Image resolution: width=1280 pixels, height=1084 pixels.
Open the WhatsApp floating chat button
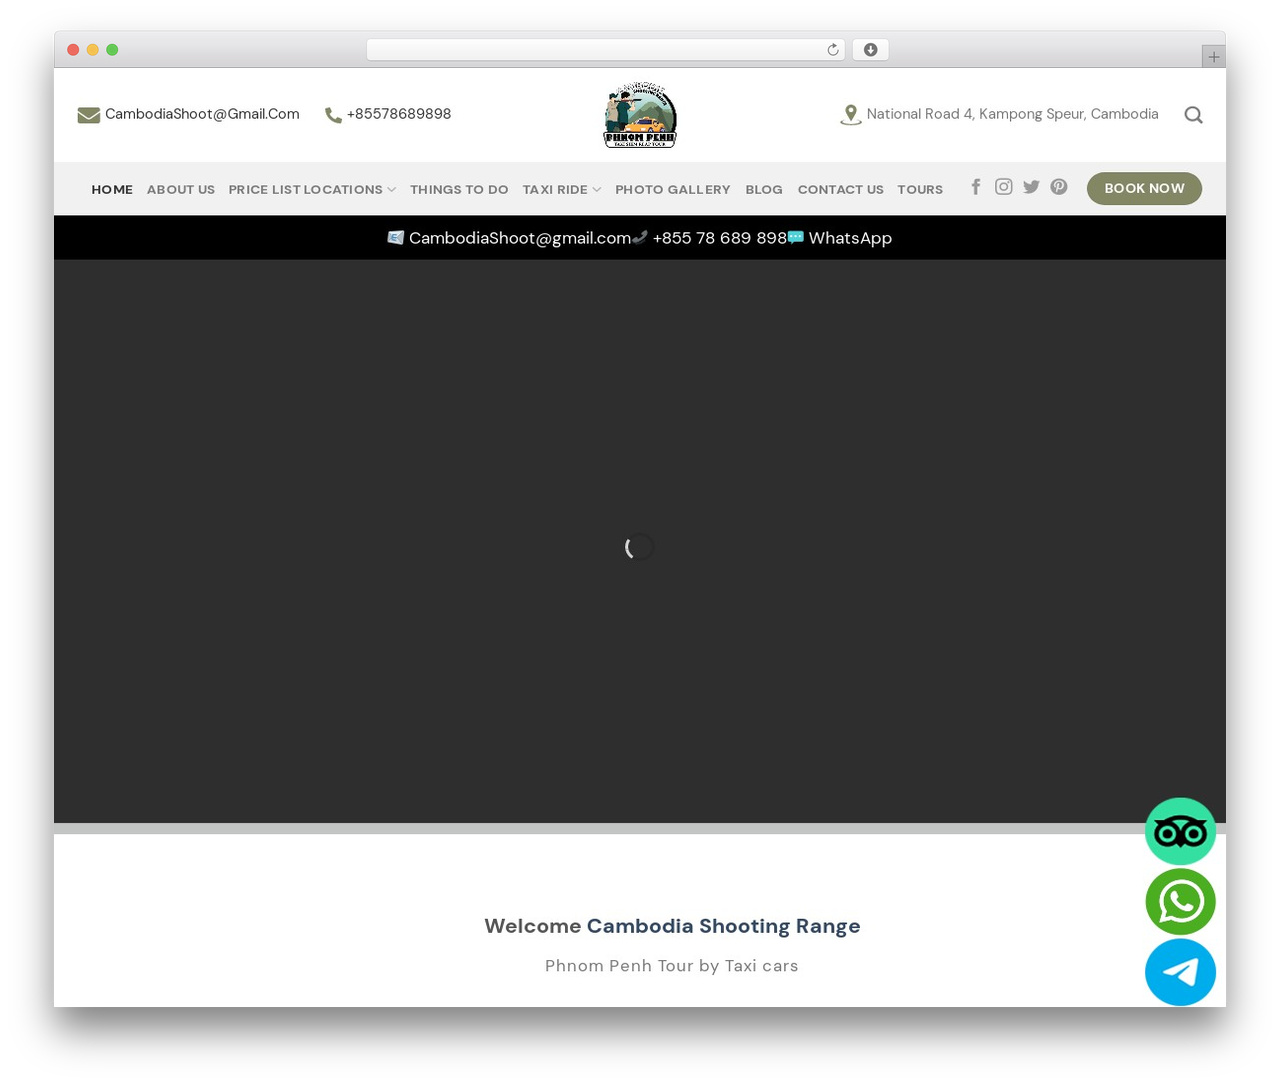tap(1180, 902)
